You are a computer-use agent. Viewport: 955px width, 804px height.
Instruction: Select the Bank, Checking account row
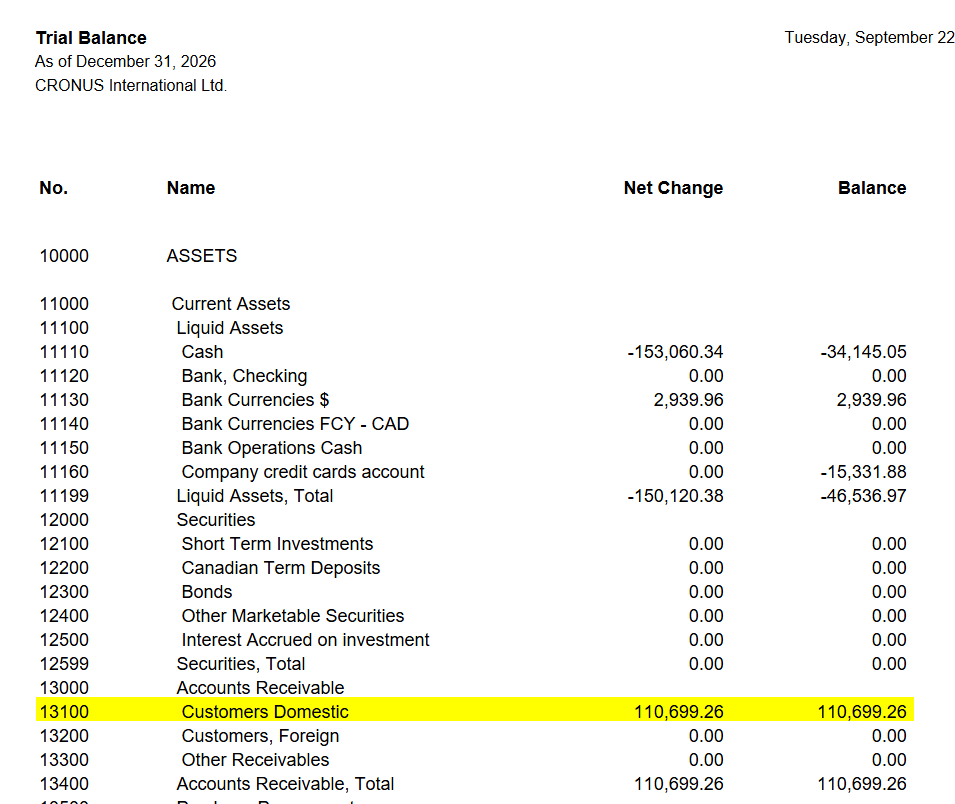[473, 376]
